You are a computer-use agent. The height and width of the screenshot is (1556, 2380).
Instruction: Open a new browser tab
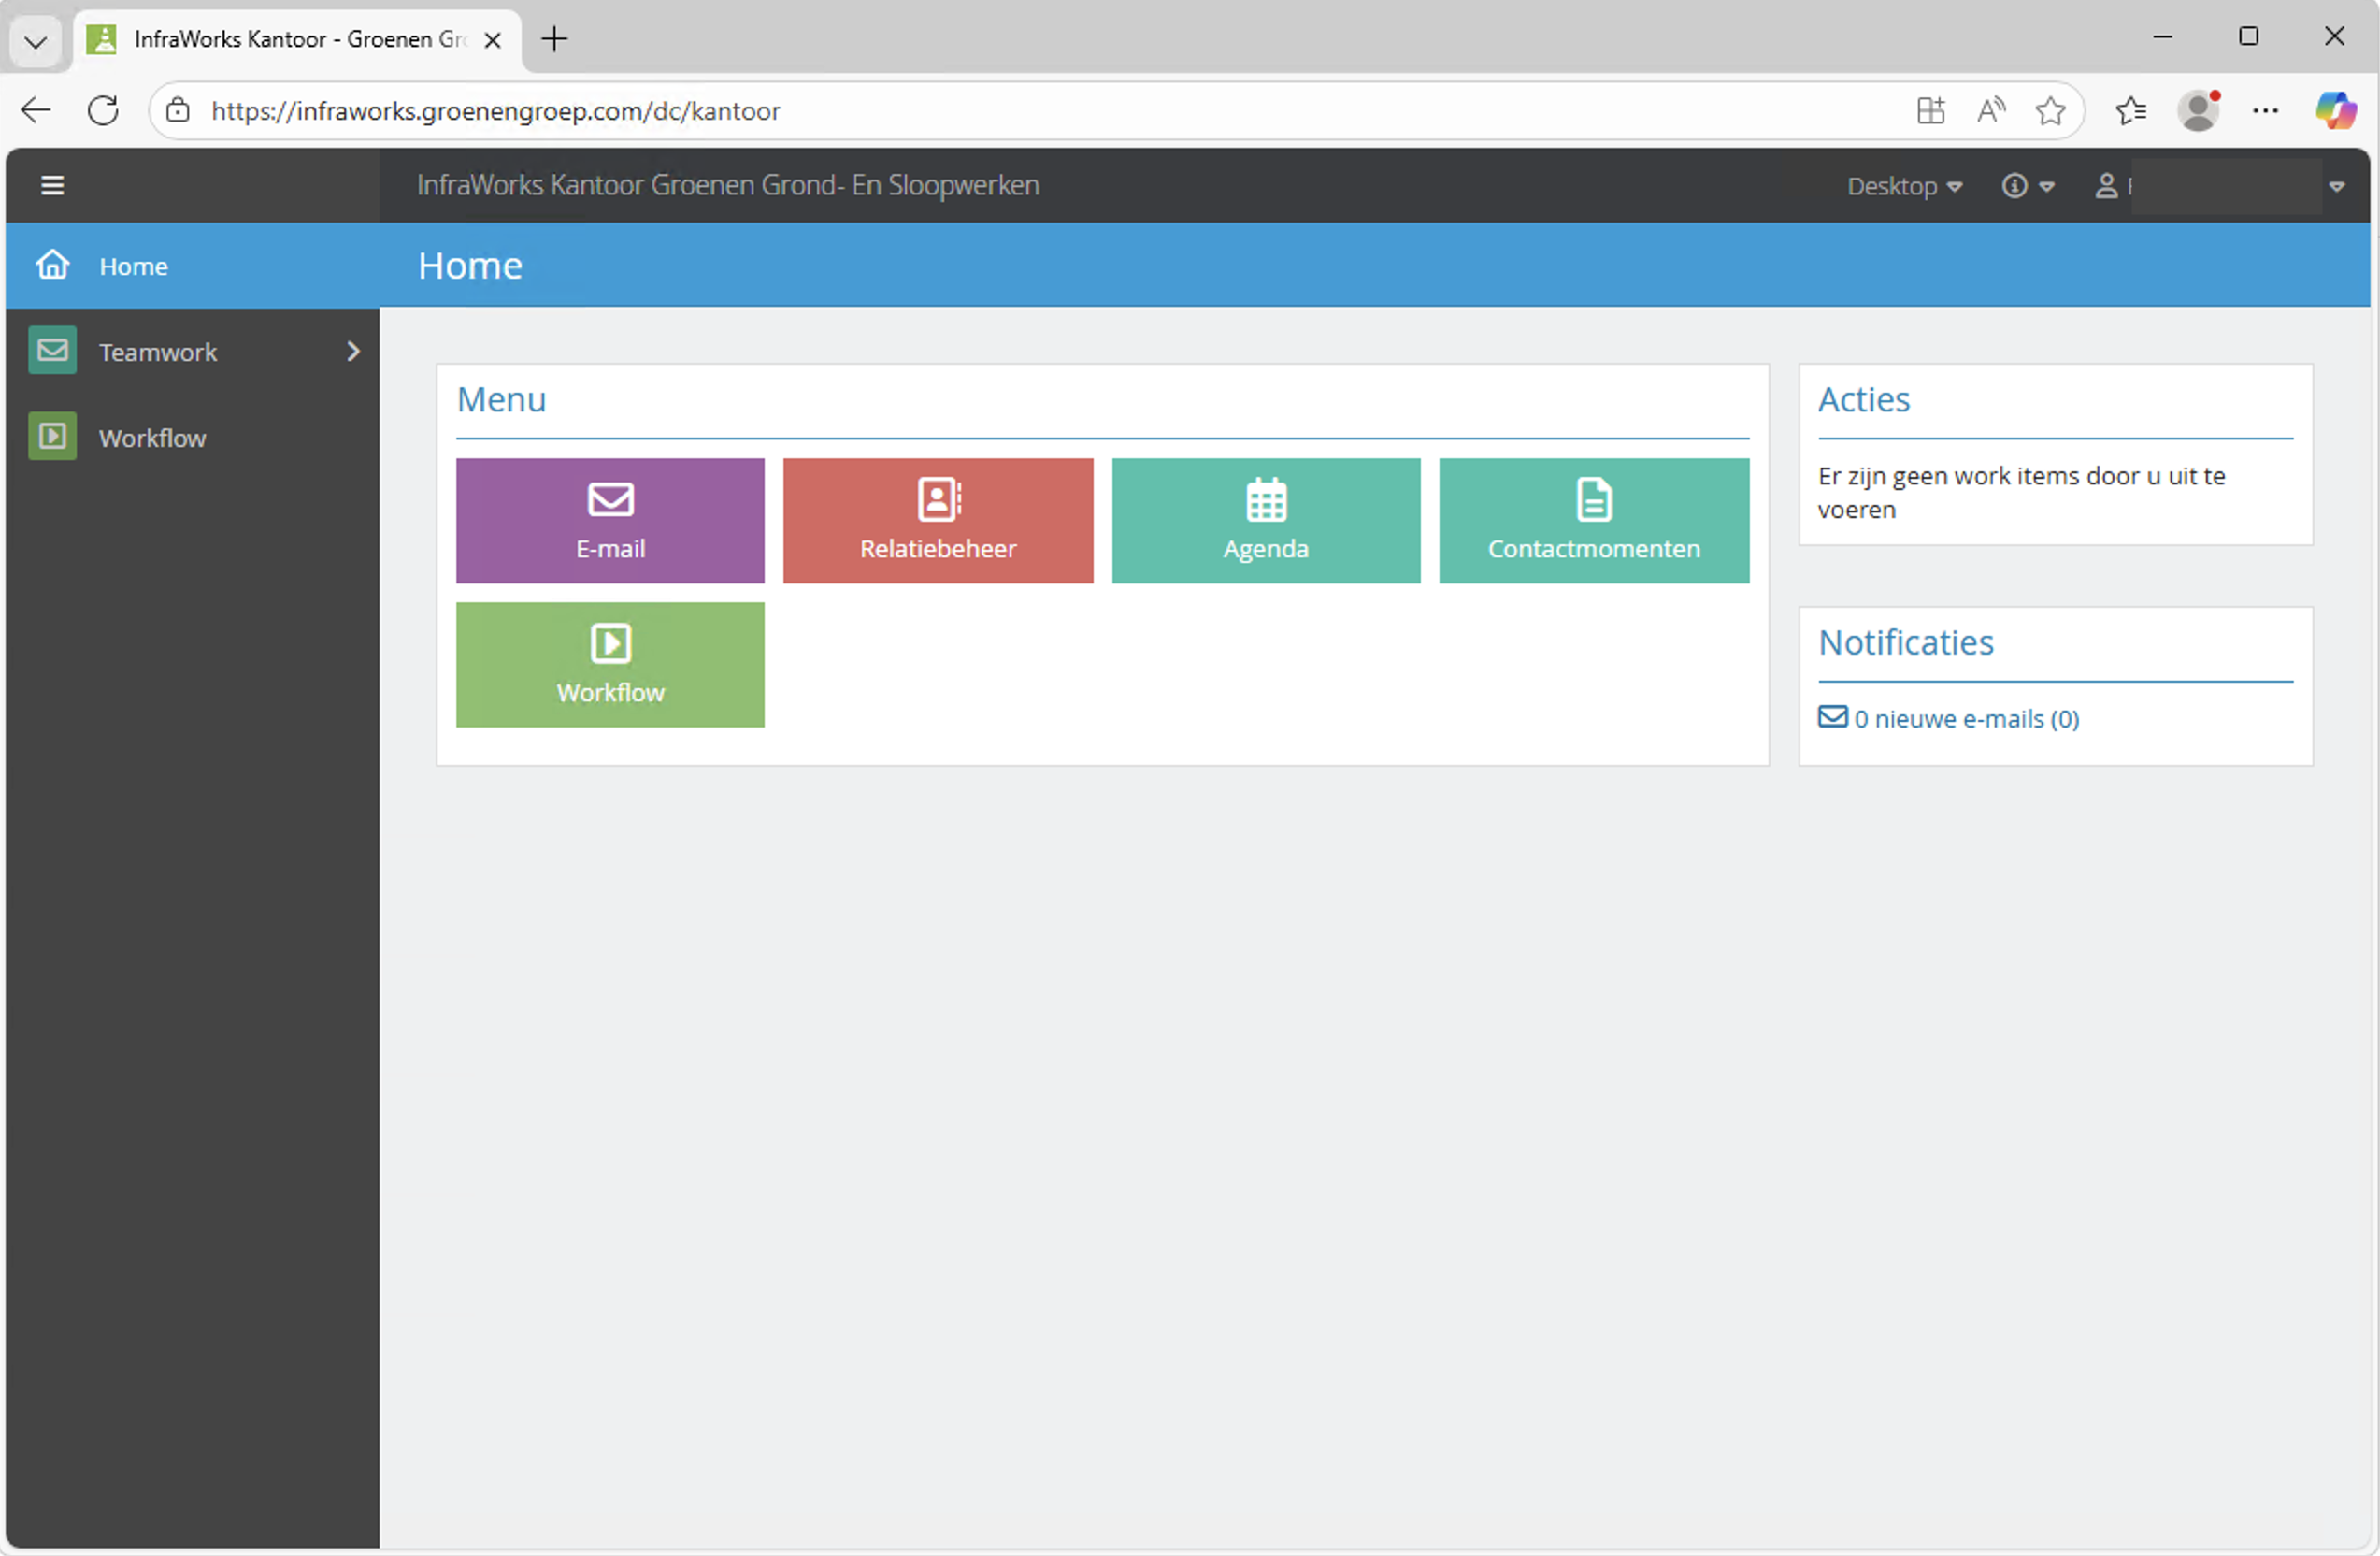click(554, 39)
